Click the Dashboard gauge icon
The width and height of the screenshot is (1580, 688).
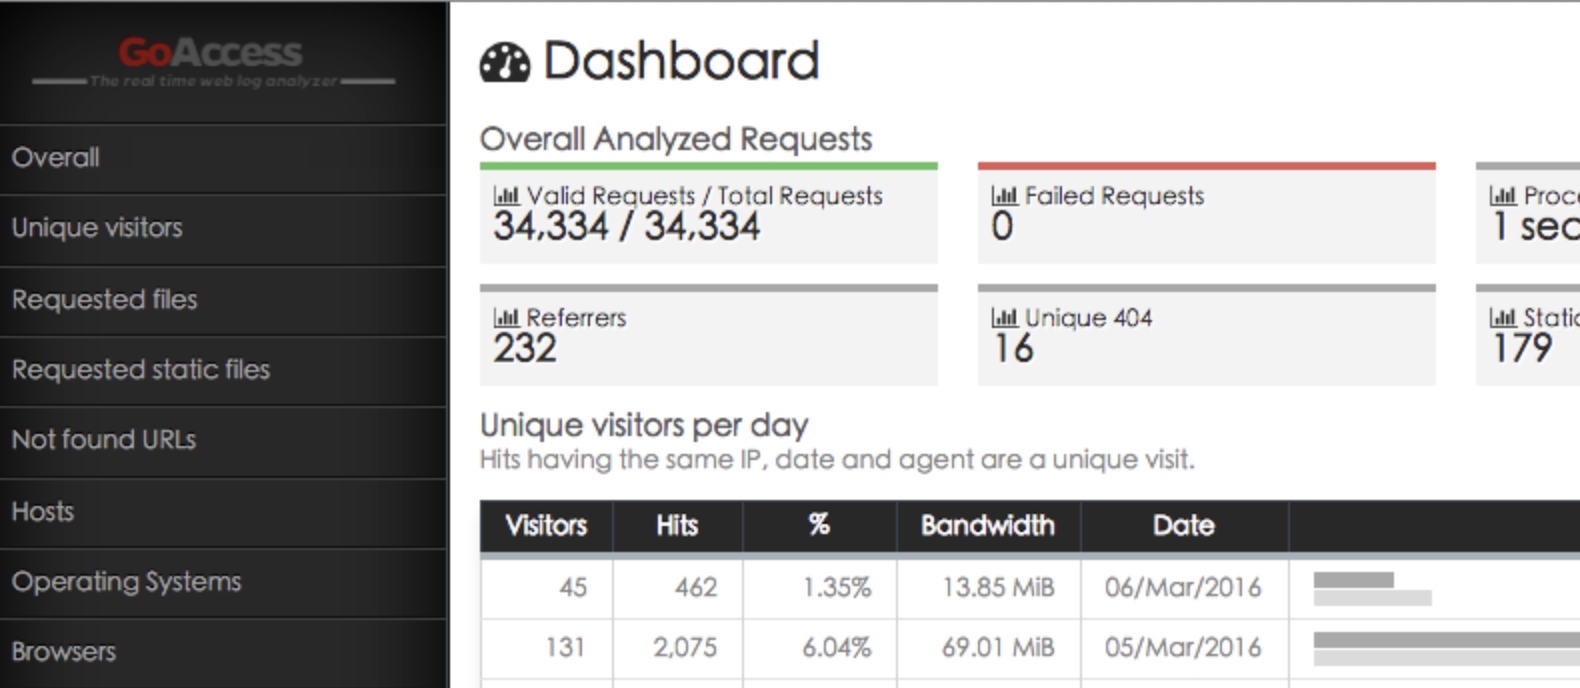pyautogui.click(x=505, y=62)
